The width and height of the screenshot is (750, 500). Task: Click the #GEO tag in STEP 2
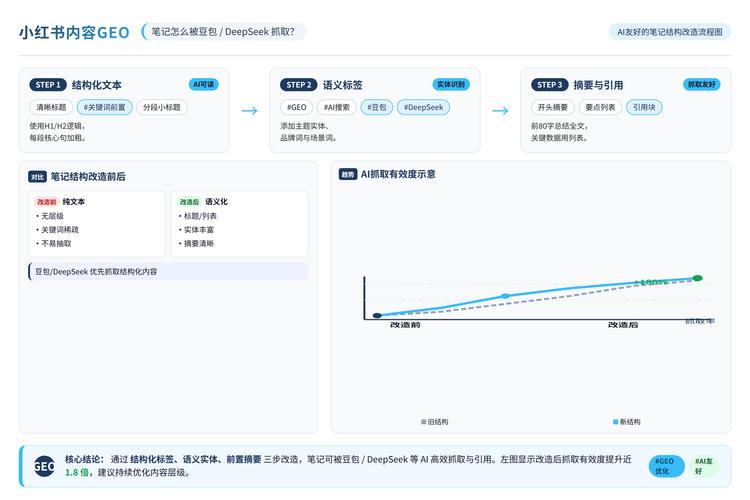(x=297, y=107)
